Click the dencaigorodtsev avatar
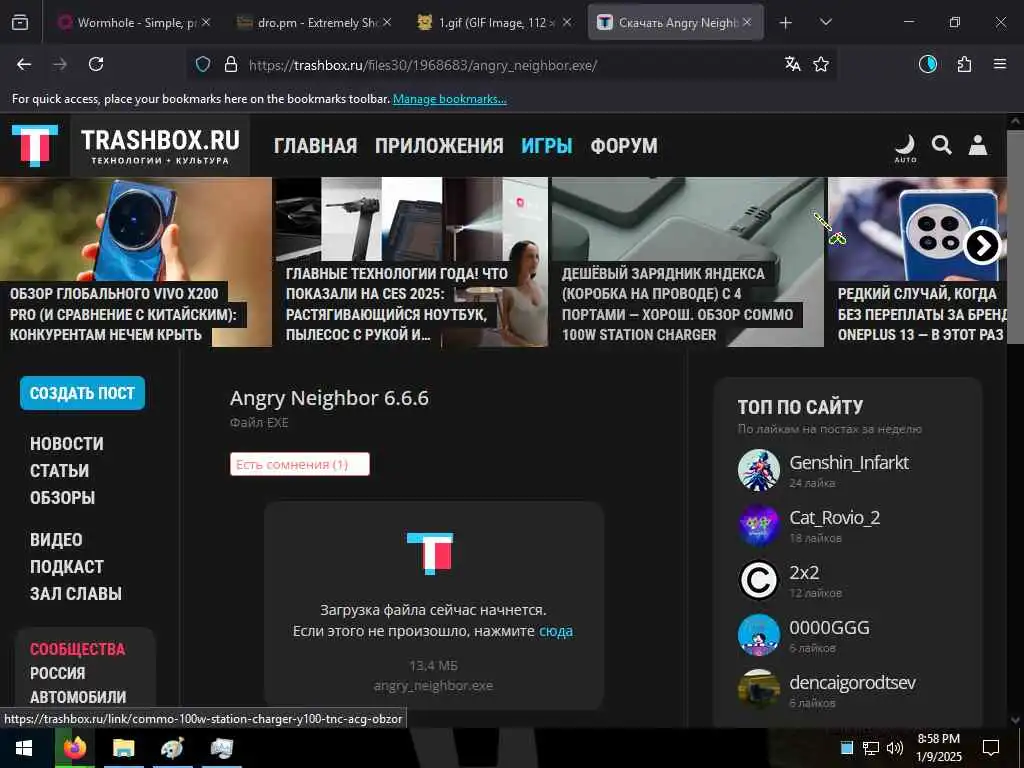The image size is (1024, 768). [758, 690]
